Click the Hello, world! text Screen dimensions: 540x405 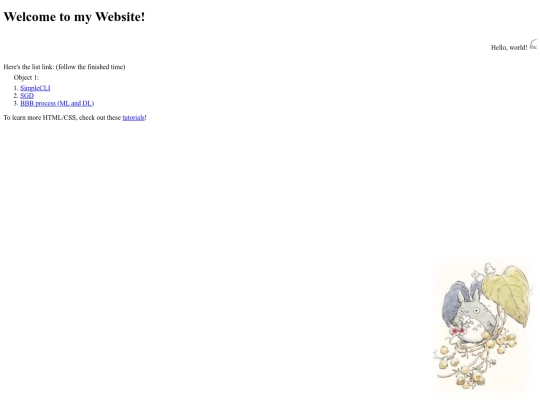pyautogui.click(x=509, y=48)
